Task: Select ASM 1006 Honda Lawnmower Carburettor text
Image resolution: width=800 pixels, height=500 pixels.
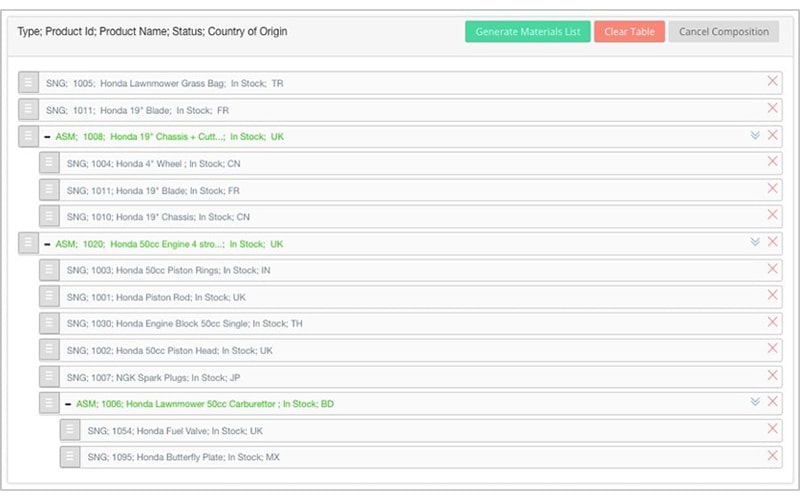Action: pyautogui.click(x=205, y=404)
